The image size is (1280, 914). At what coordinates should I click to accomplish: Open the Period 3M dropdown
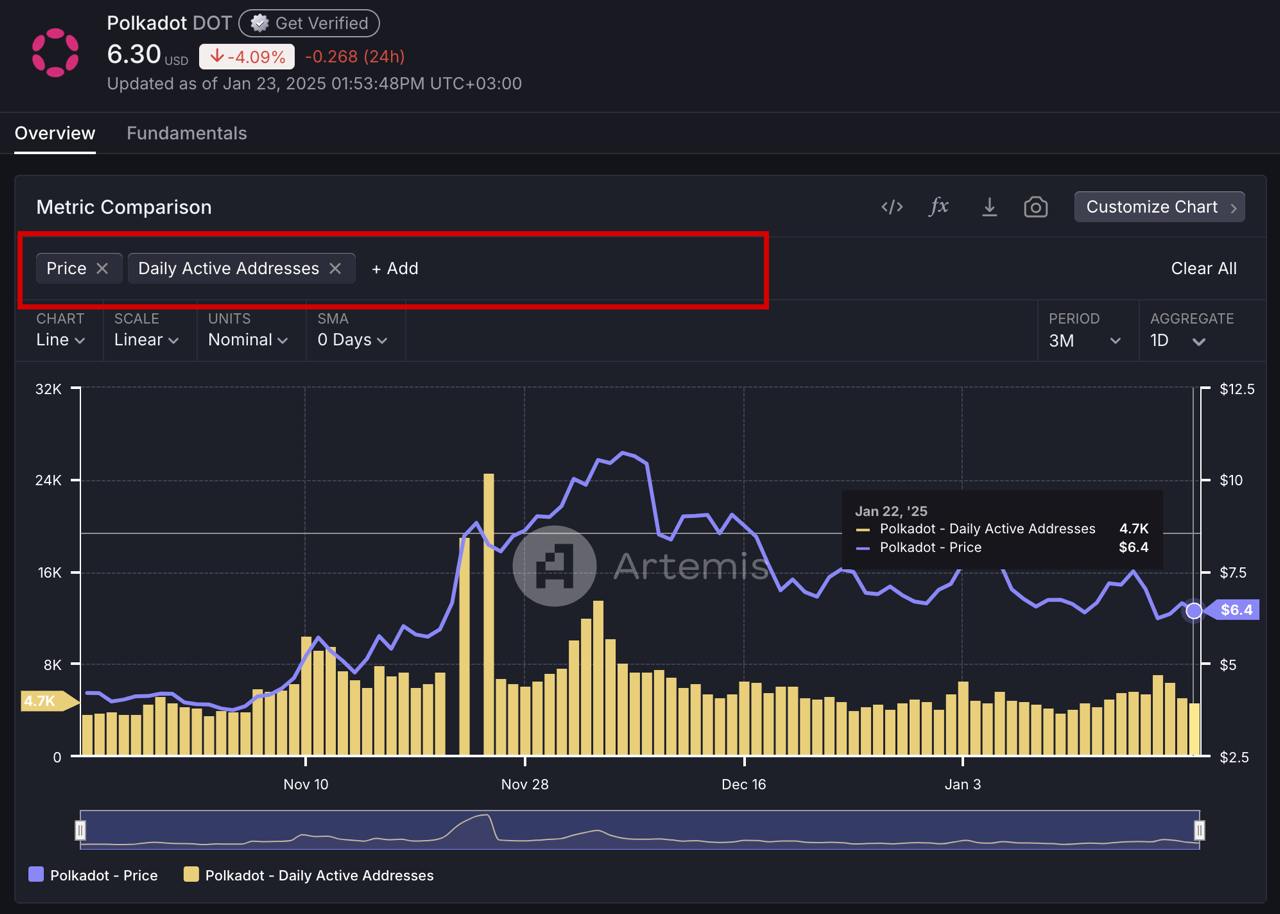coord(1085,340)
